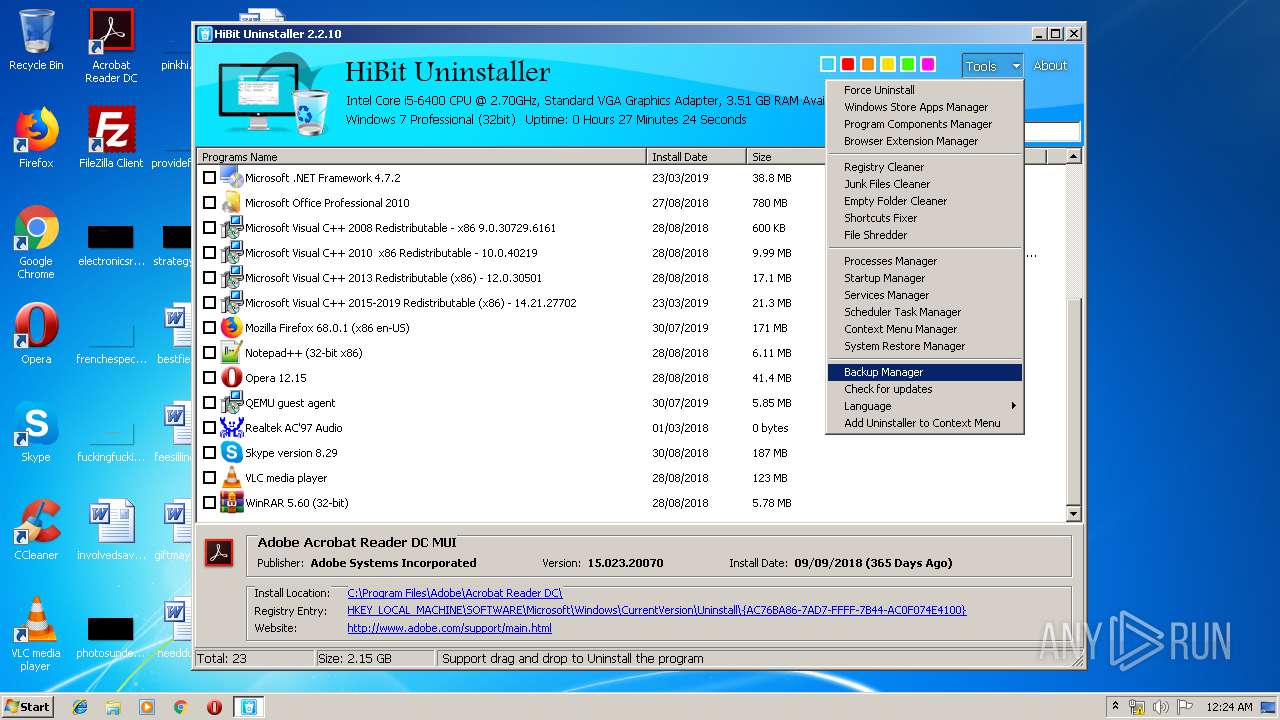Open Firefox desktop shortcut
Image resolution: width=1280 pixels, height=720 pixels.
point(36,138)
